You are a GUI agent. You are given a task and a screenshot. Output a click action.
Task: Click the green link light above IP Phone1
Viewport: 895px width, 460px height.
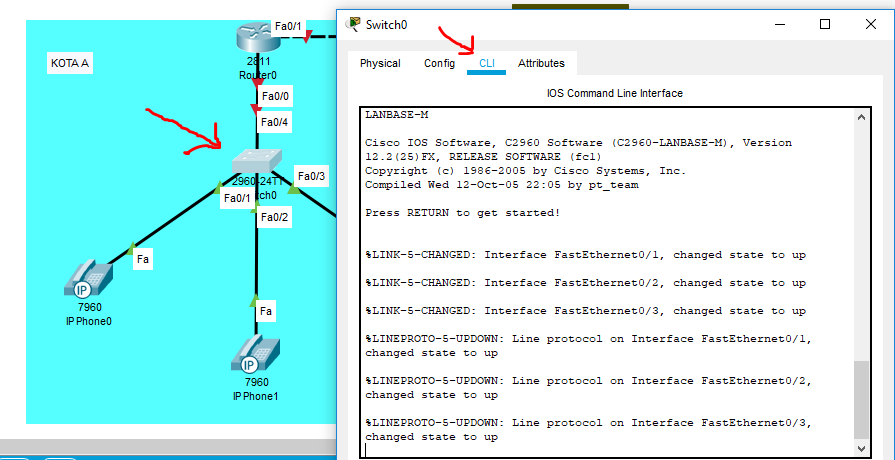255,299
